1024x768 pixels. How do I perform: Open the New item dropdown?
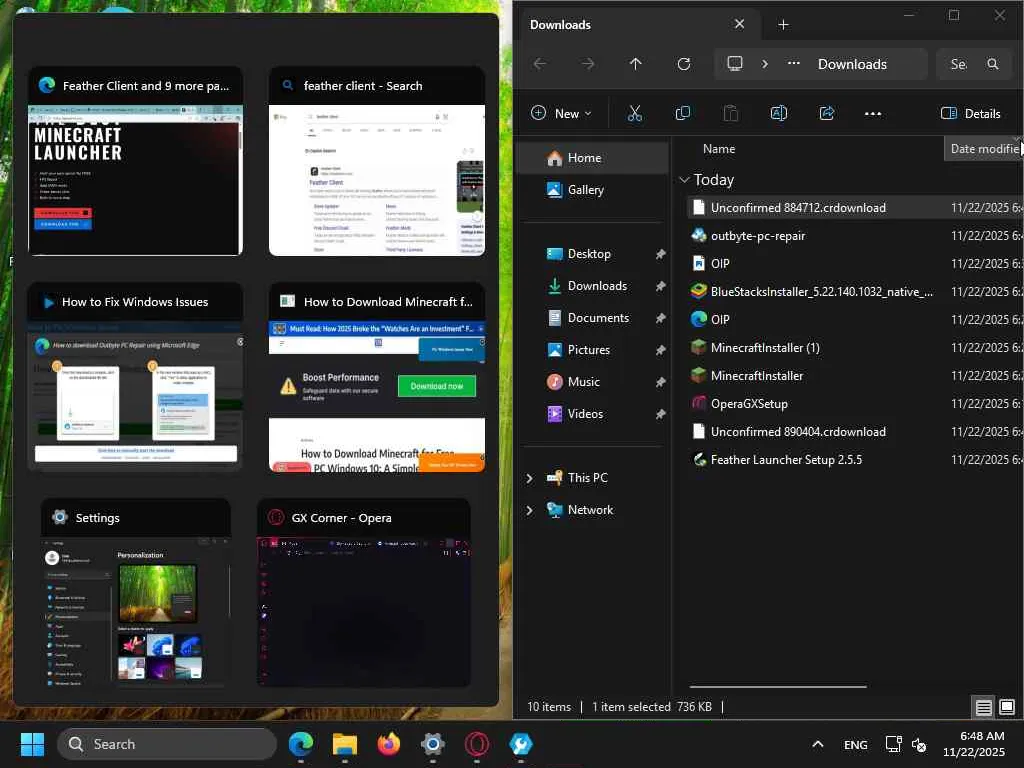click(x=562, y=113)
